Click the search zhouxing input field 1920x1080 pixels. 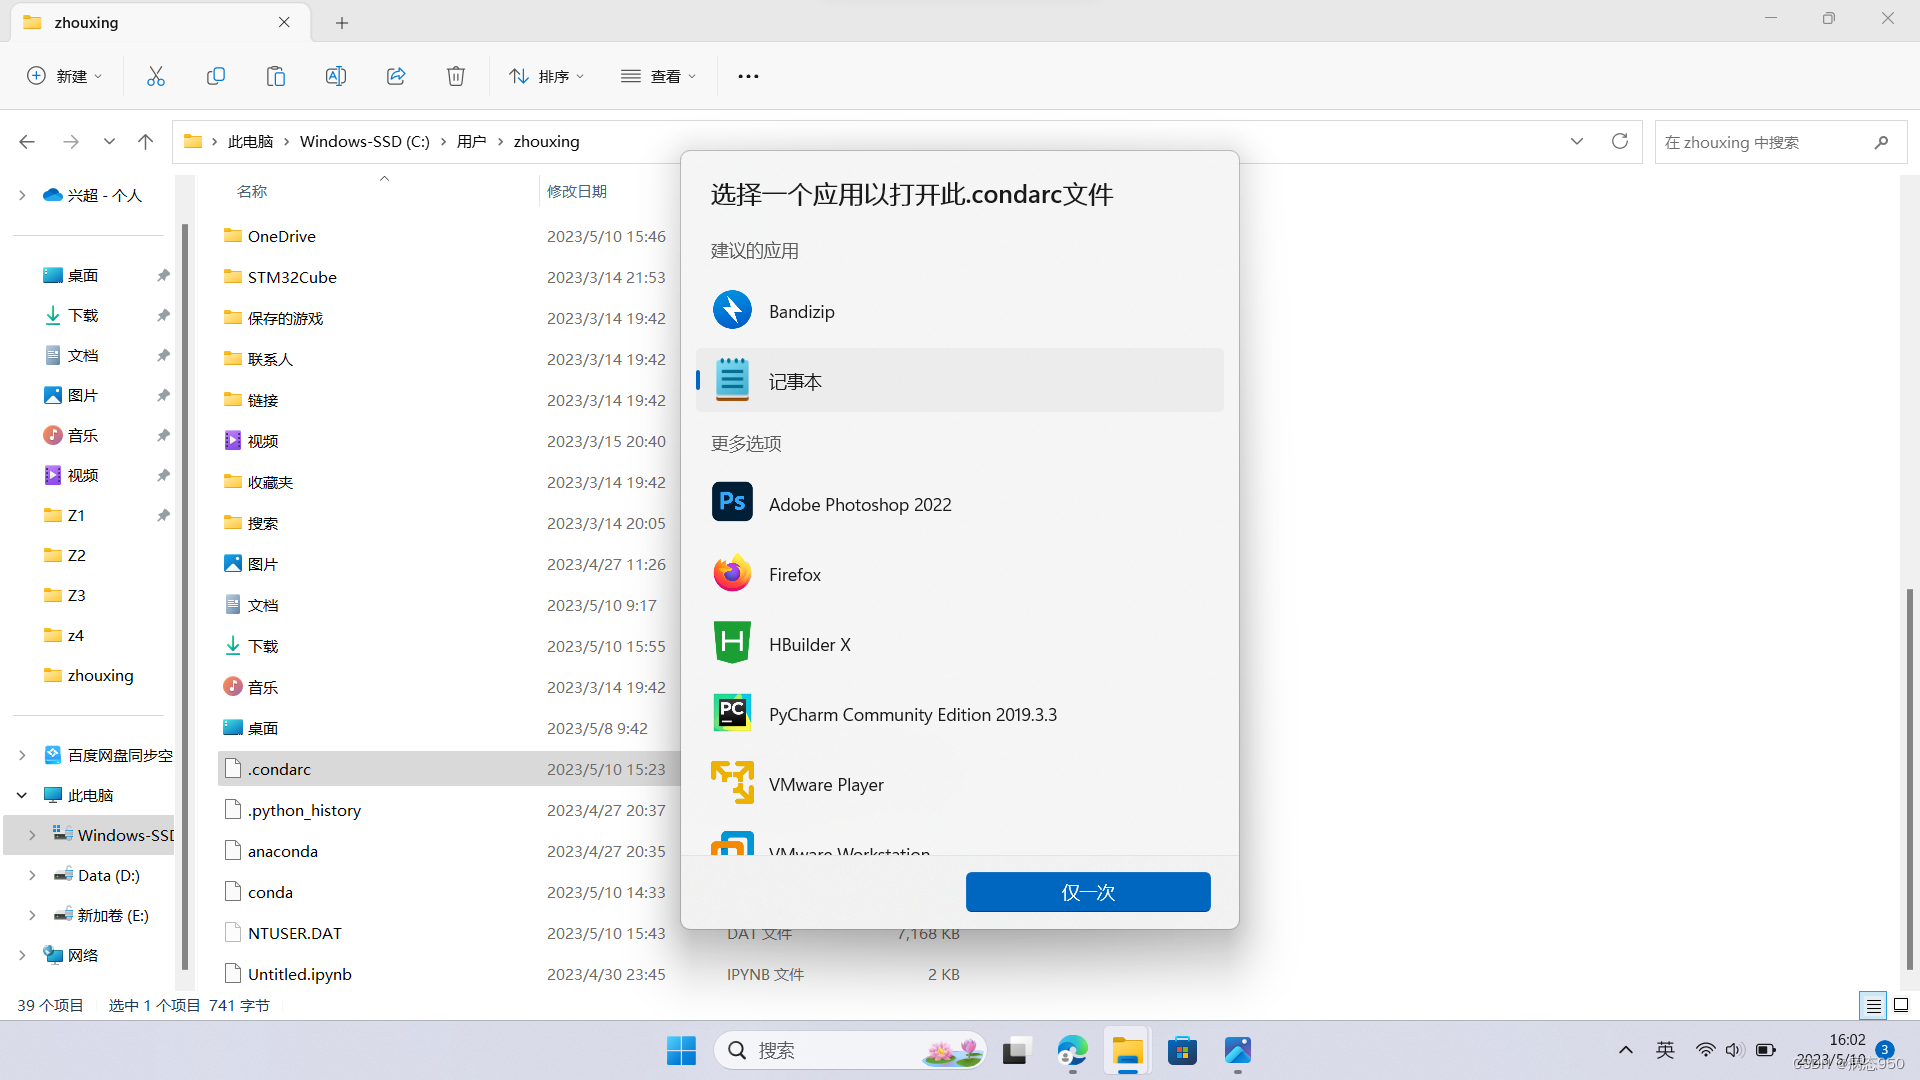[1765, 142]
